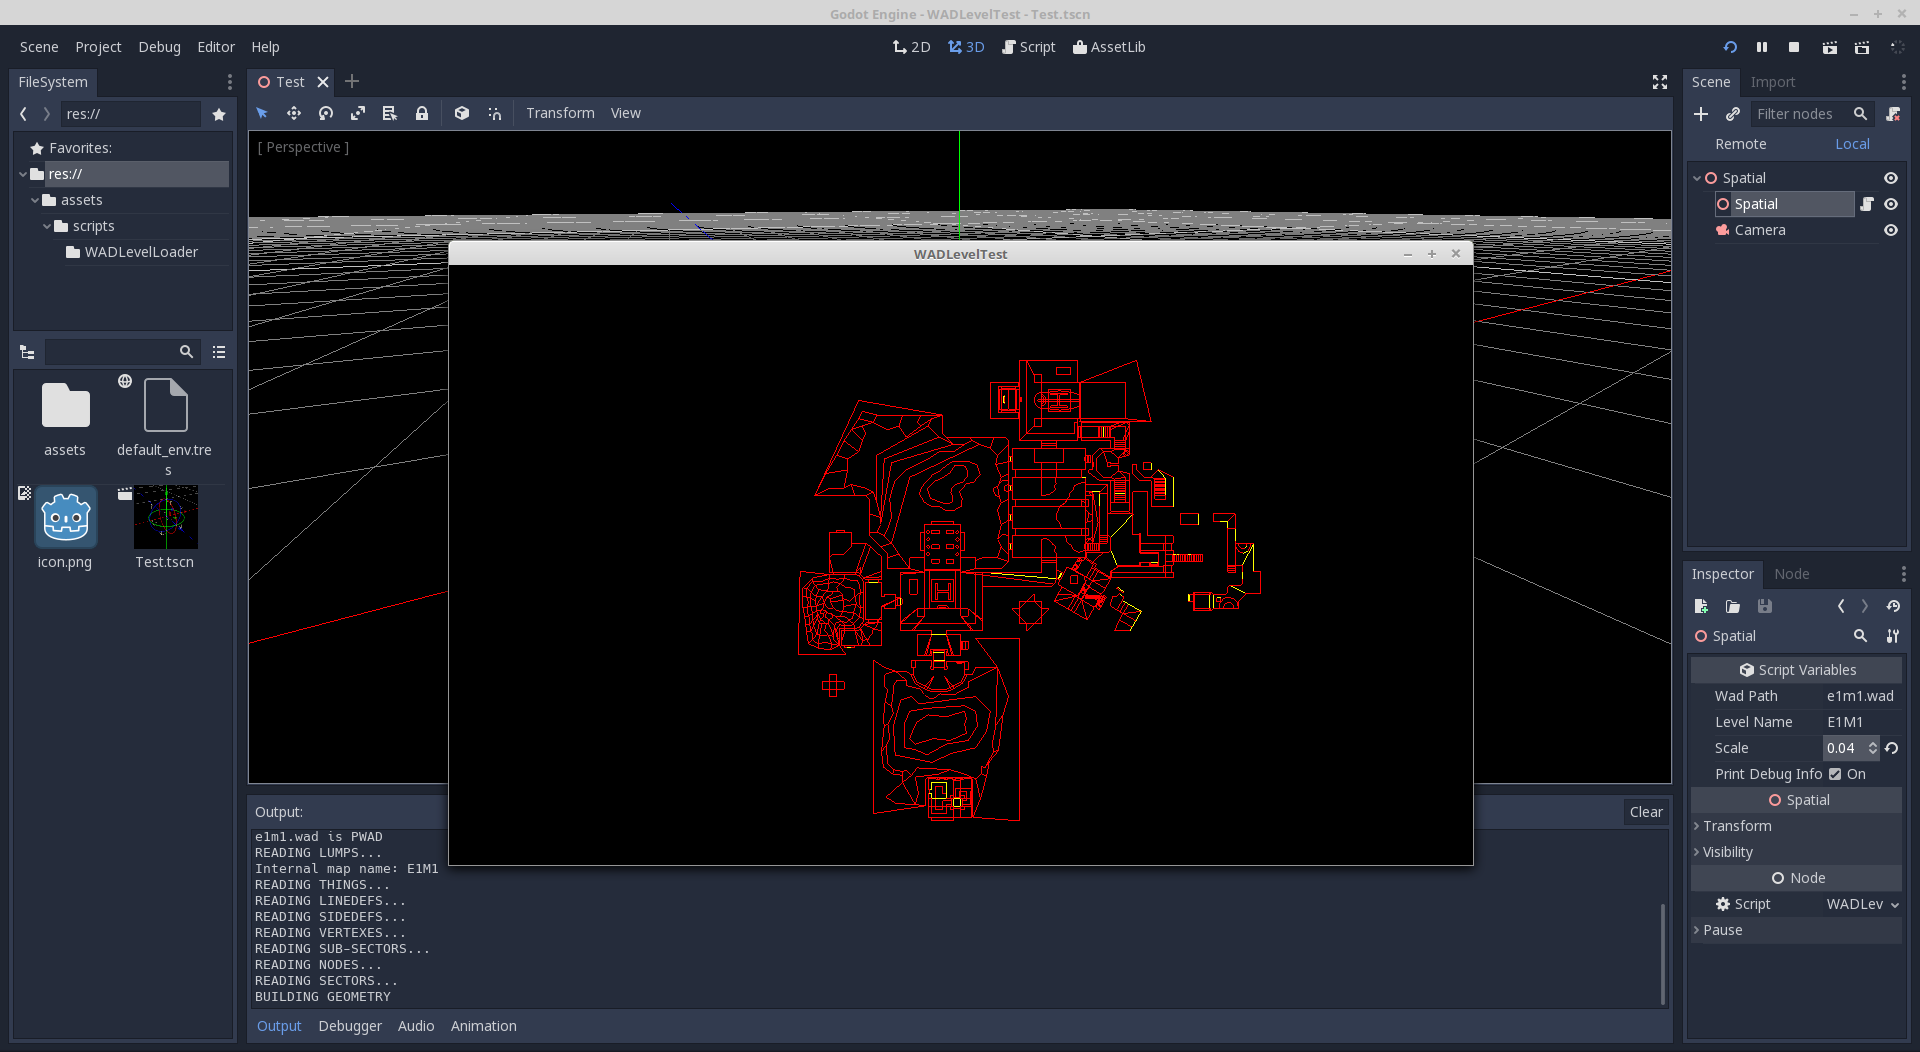Toggle local space cube icon
This screenshot has width=1920, height=1052.
(x=462, y=113)
